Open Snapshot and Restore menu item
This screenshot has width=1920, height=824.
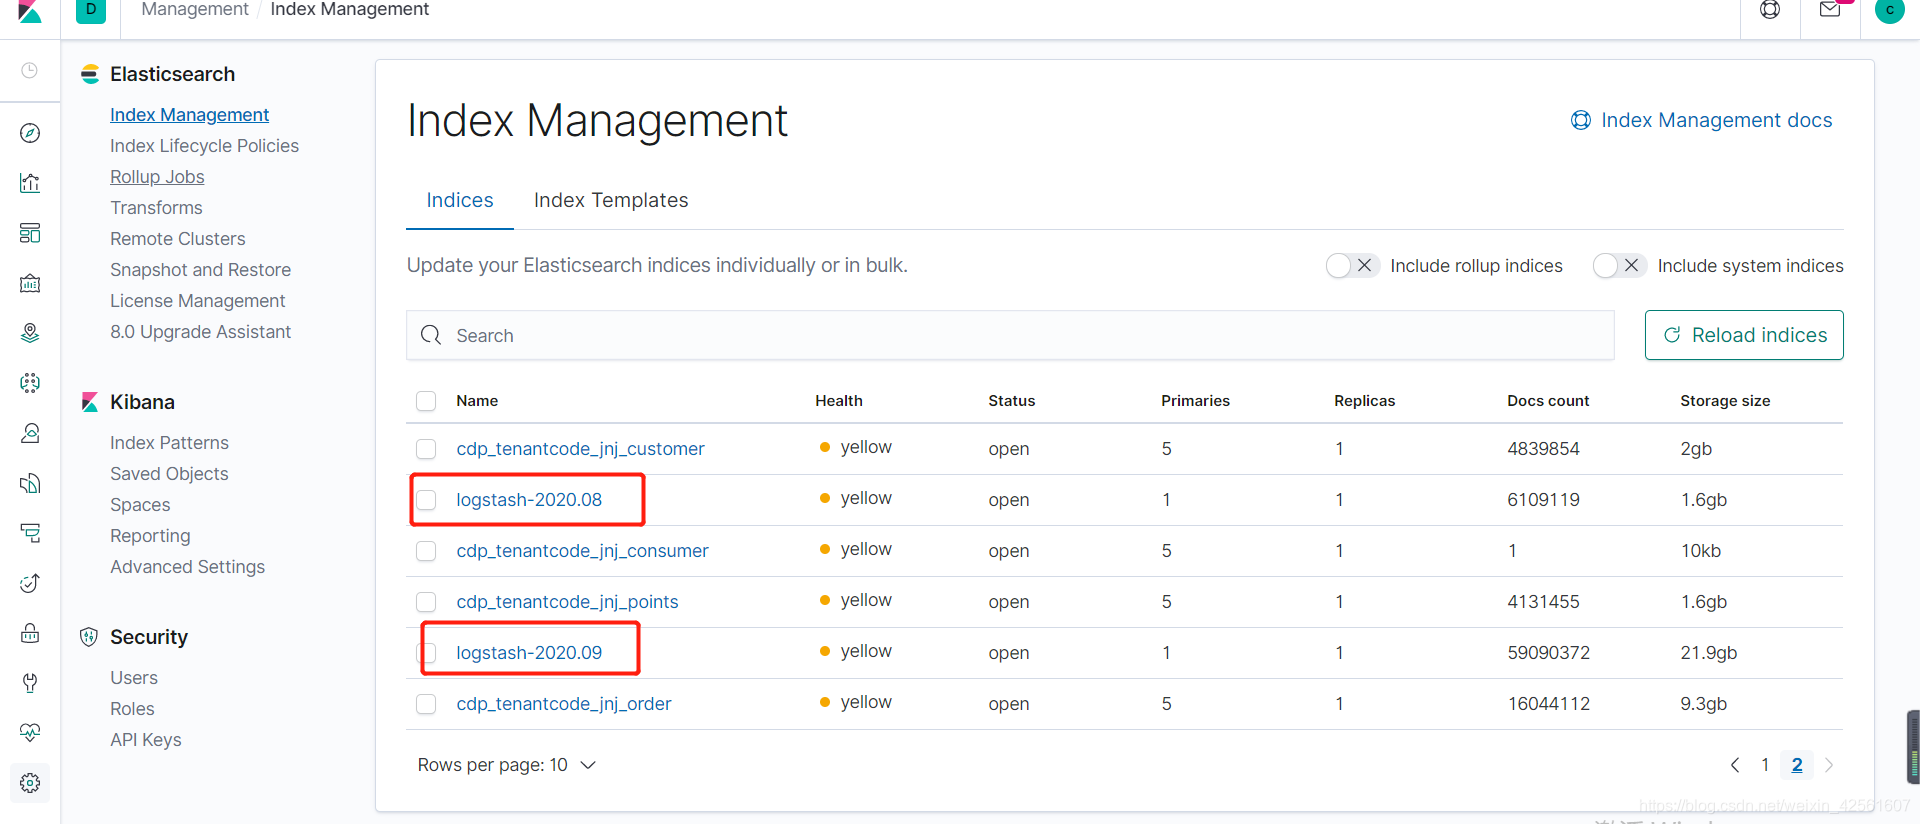coord(201,270)
